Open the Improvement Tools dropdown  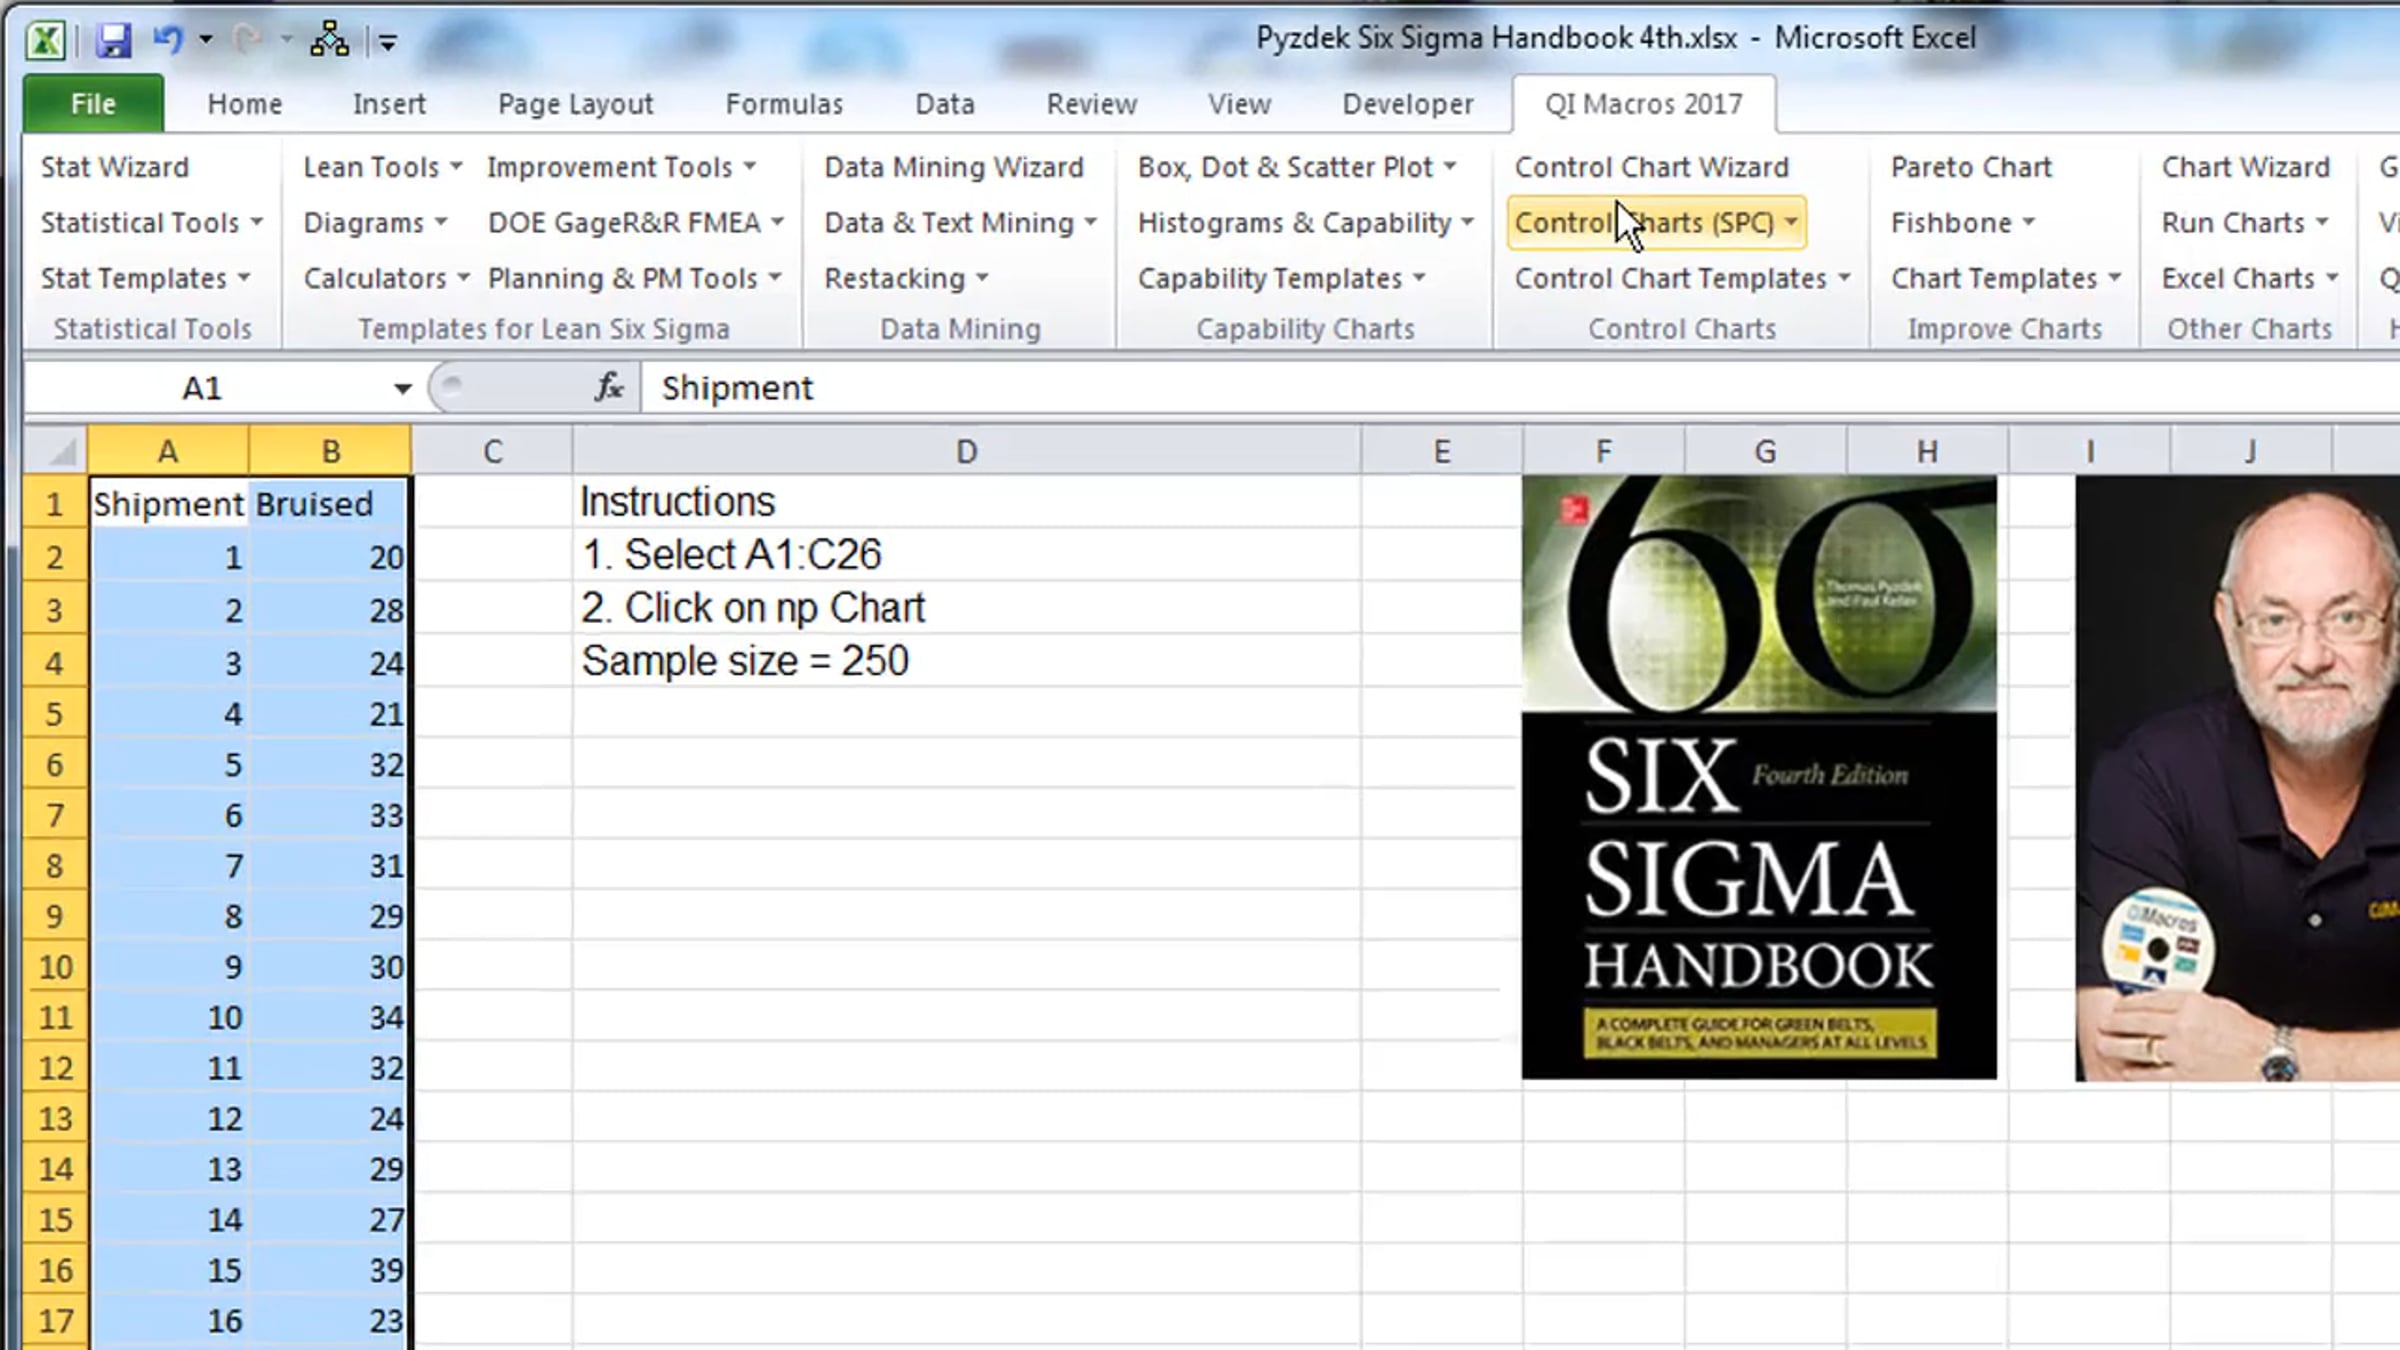coord(621,167)
